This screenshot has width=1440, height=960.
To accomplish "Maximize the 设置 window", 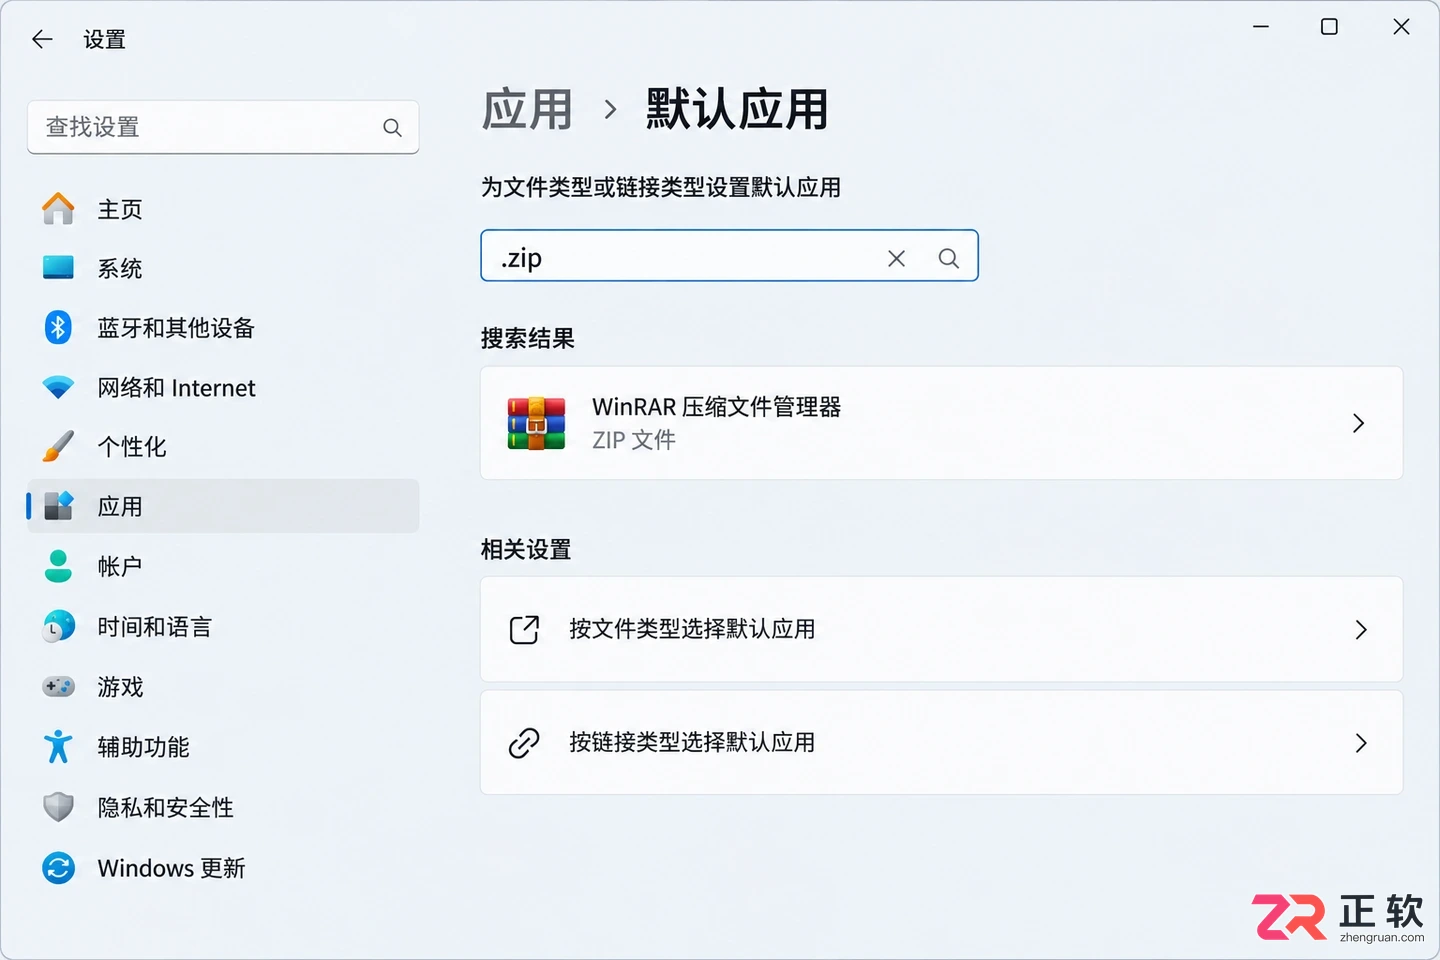I will (1329, 27).
